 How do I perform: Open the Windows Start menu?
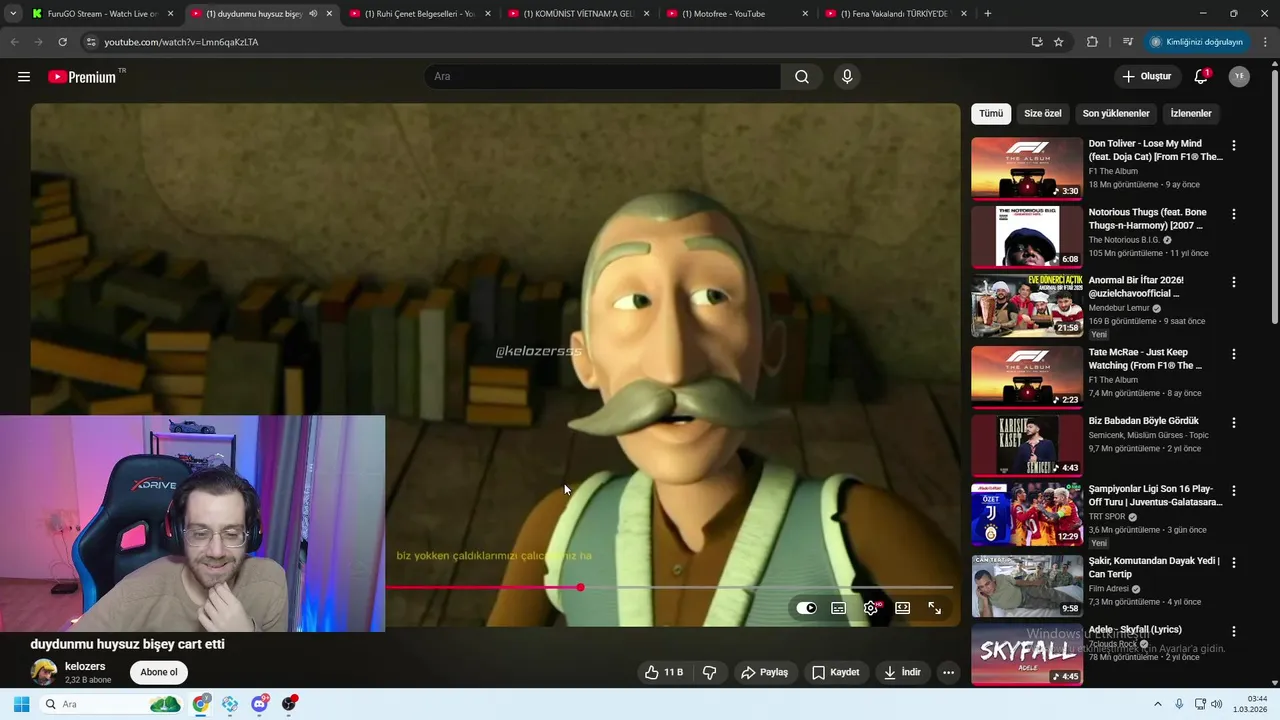pyautogui.click(x=21, y=704)
